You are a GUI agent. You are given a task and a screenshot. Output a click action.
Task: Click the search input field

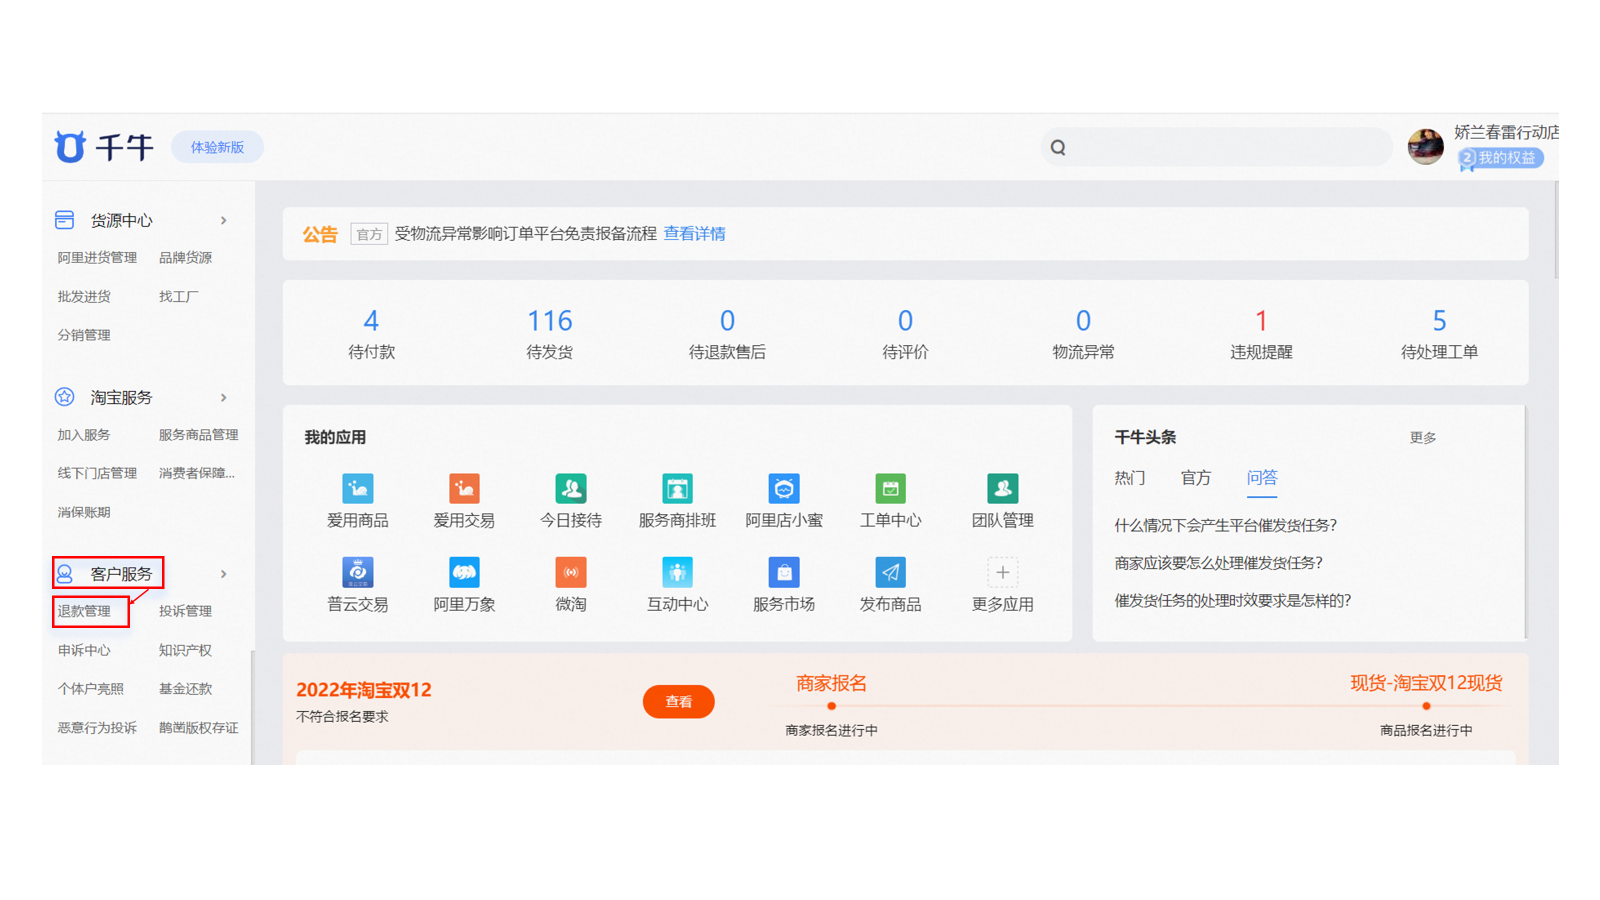[1225, 148]
